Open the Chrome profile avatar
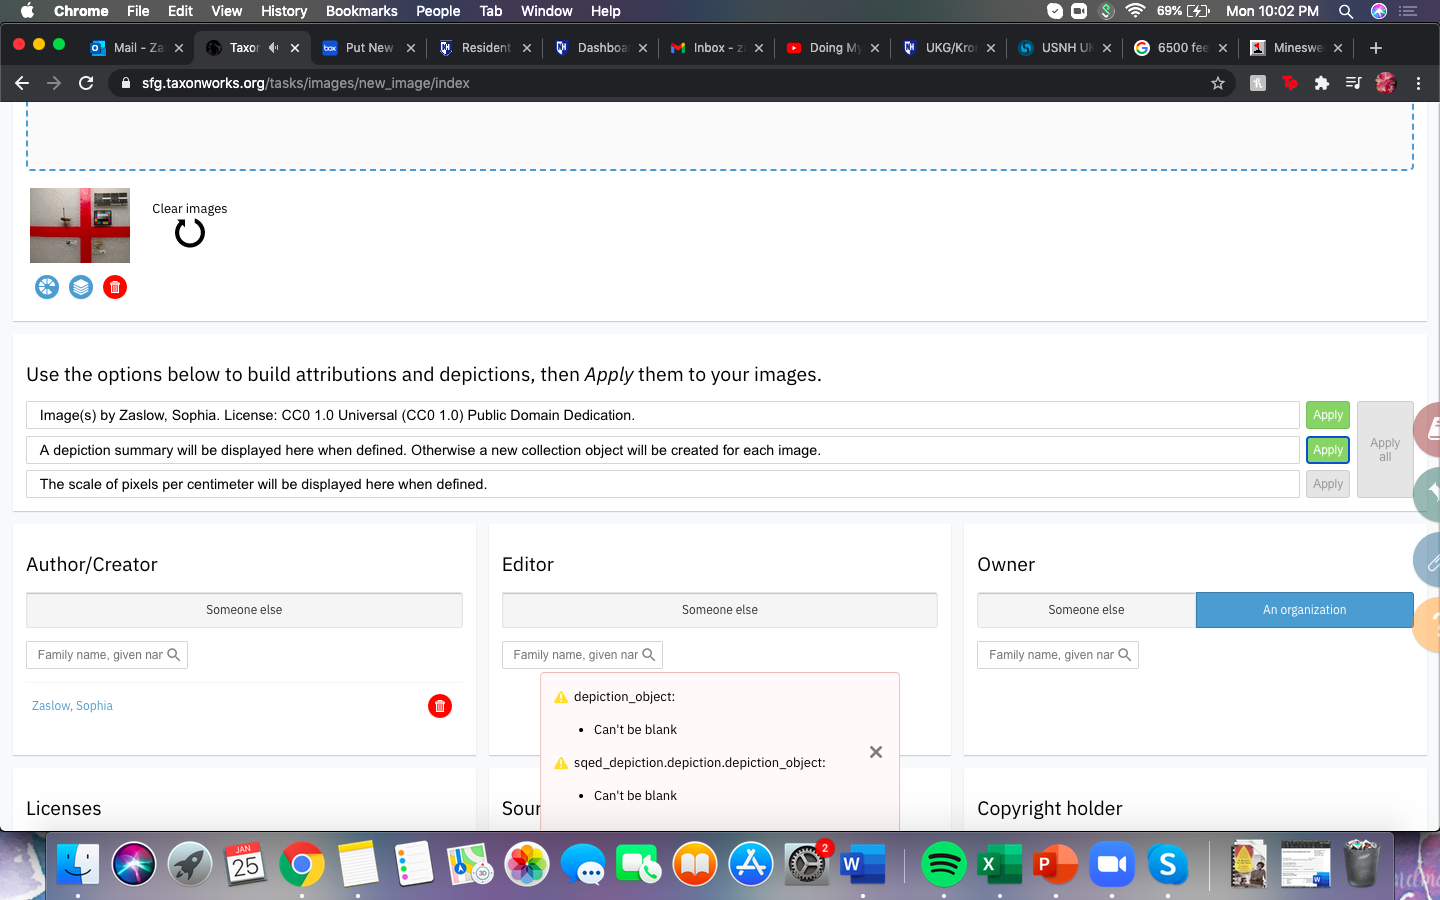 (x=1385, y=83)
